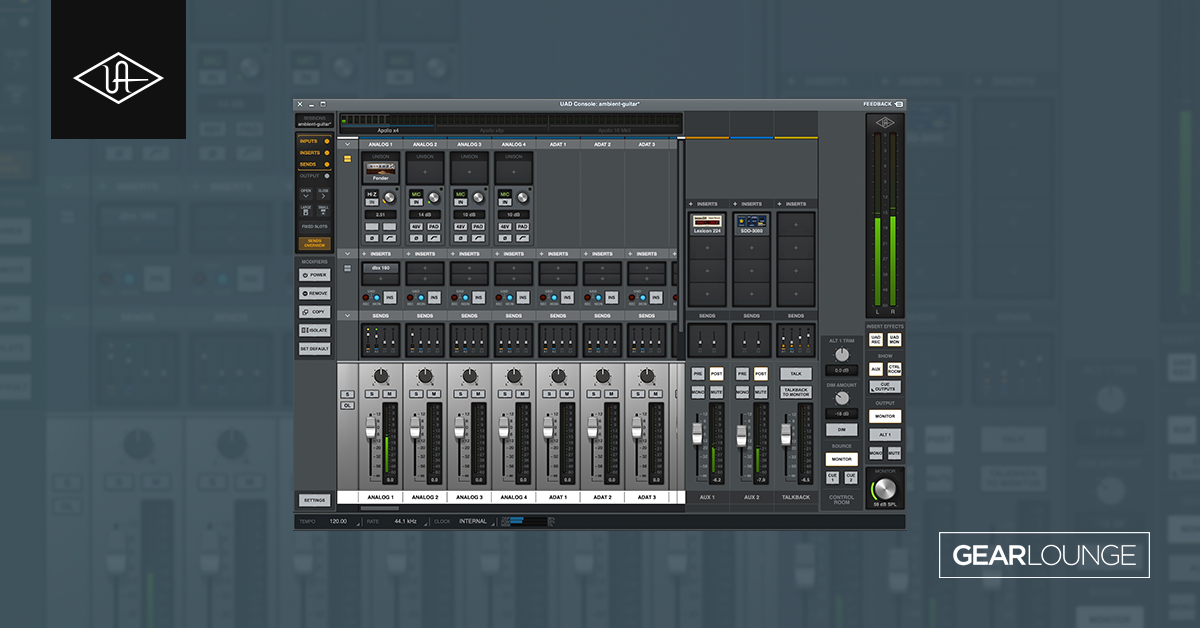Screen dimensions: 1200x628
Task: Collapse the INSERTS row with its chevron
Action: coord(346,254)
